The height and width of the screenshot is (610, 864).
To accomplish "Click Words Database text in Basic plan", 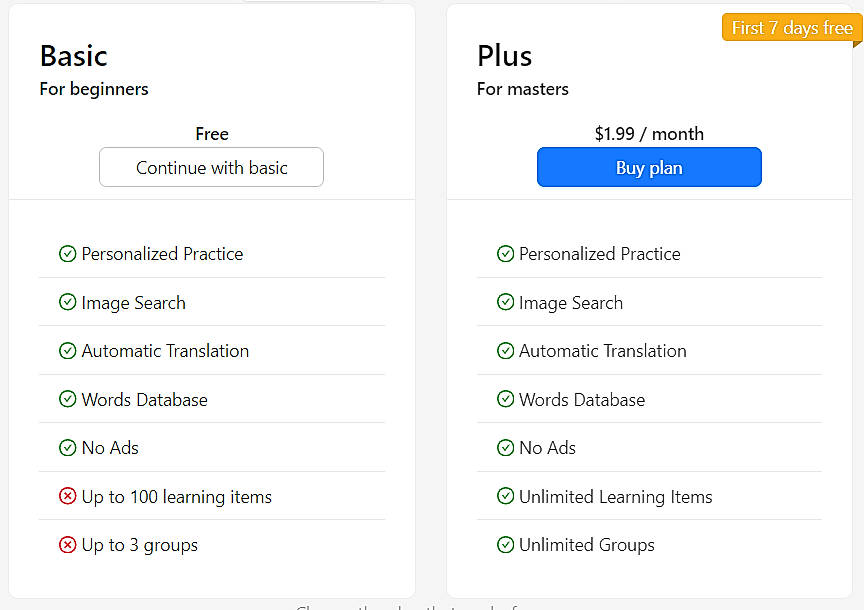I will click(x=144, y=400).
